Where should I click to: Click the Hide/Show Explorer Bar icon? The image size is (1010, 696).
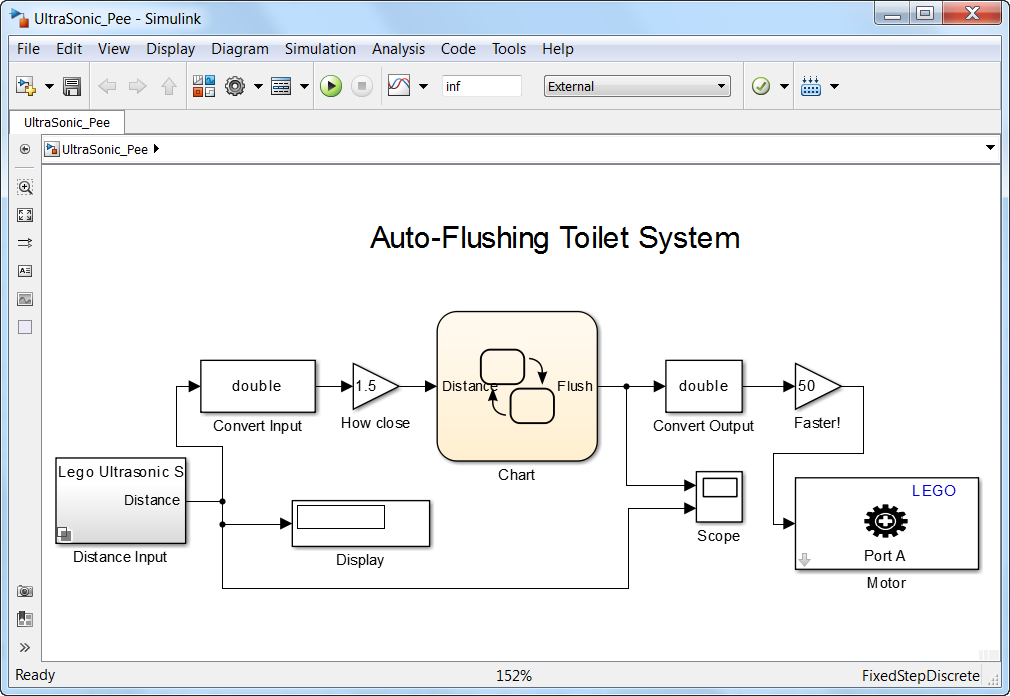coord(25,149)
